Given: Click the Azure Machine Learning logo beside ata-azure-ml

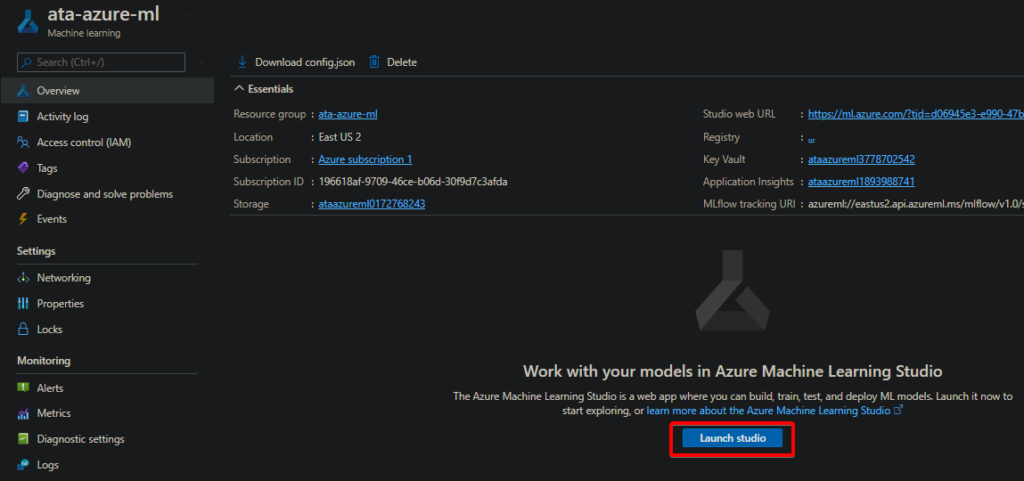Looking at the screenshot, I should point(28,21).
